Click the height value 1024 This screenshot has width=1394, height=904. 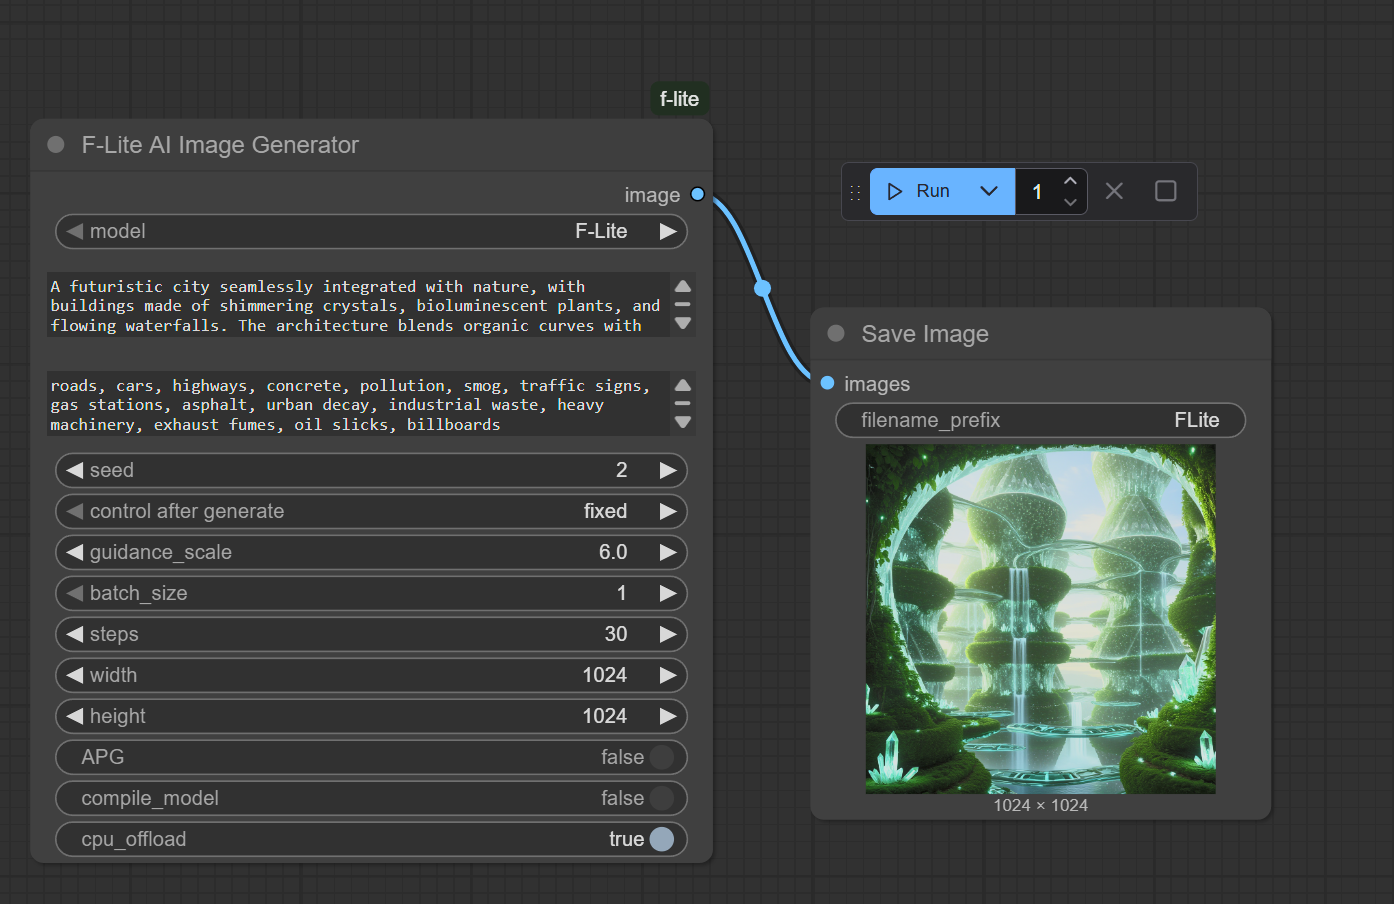click(x=605, y=716)
